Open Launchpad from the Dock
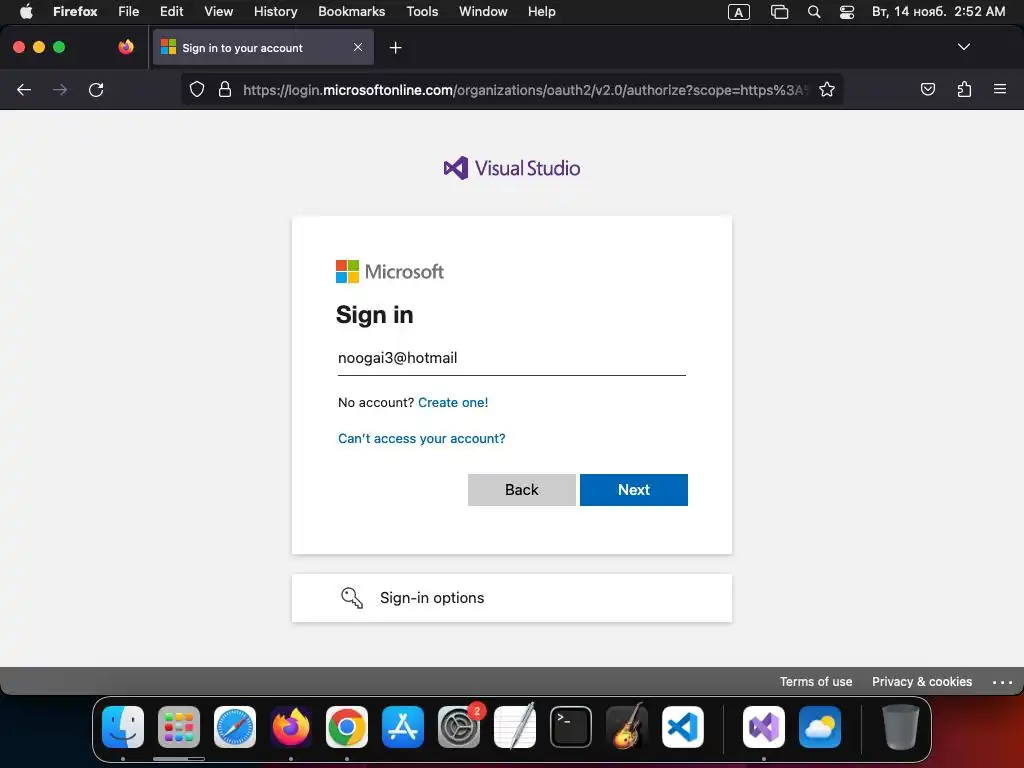Screen dimensions: 1024x768 179,727
